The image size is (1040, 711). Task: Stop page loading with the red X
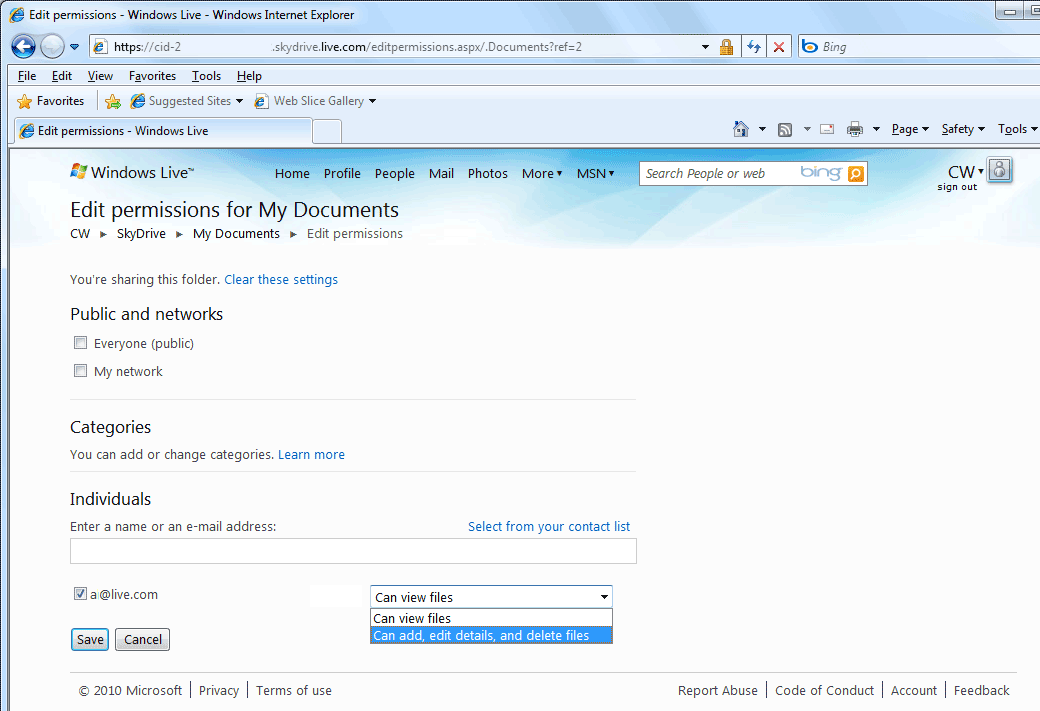point(779,47)
